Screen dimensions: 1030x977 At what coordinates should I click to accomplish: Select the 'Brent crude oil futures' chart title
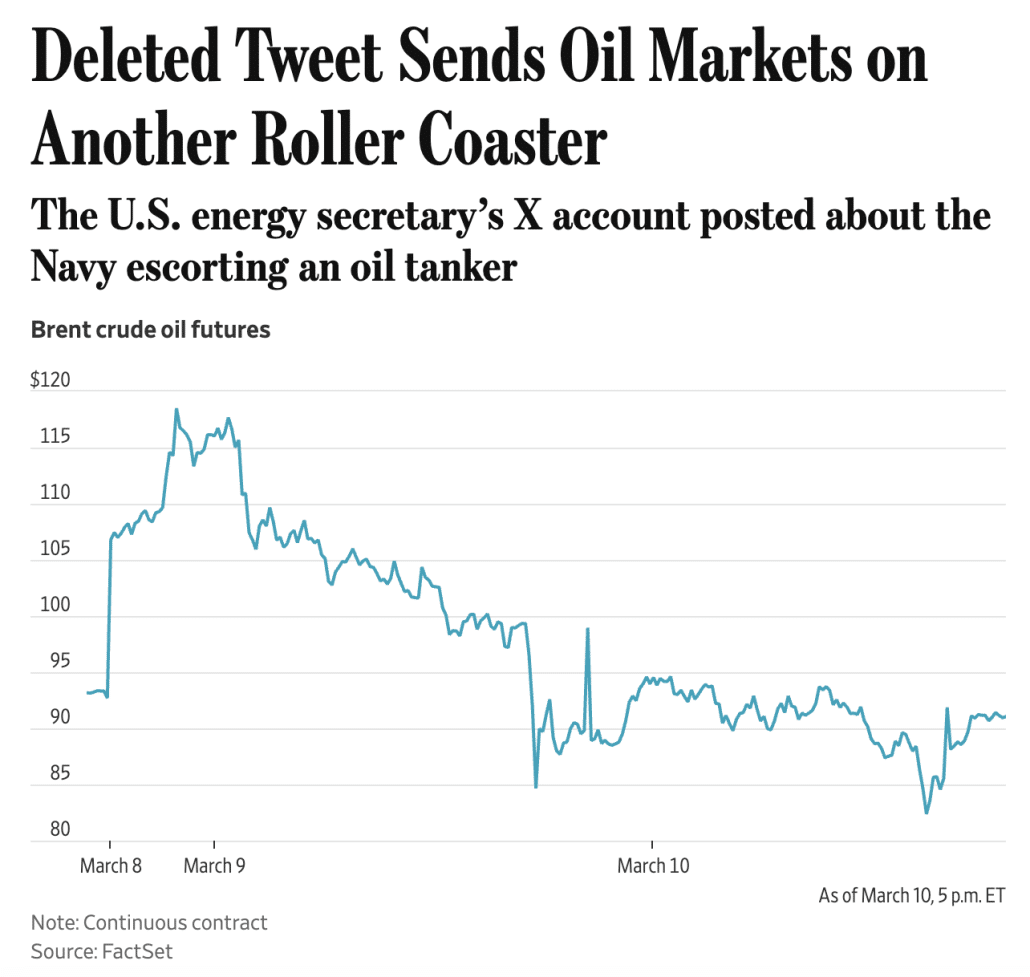click(x=151, y=329)
